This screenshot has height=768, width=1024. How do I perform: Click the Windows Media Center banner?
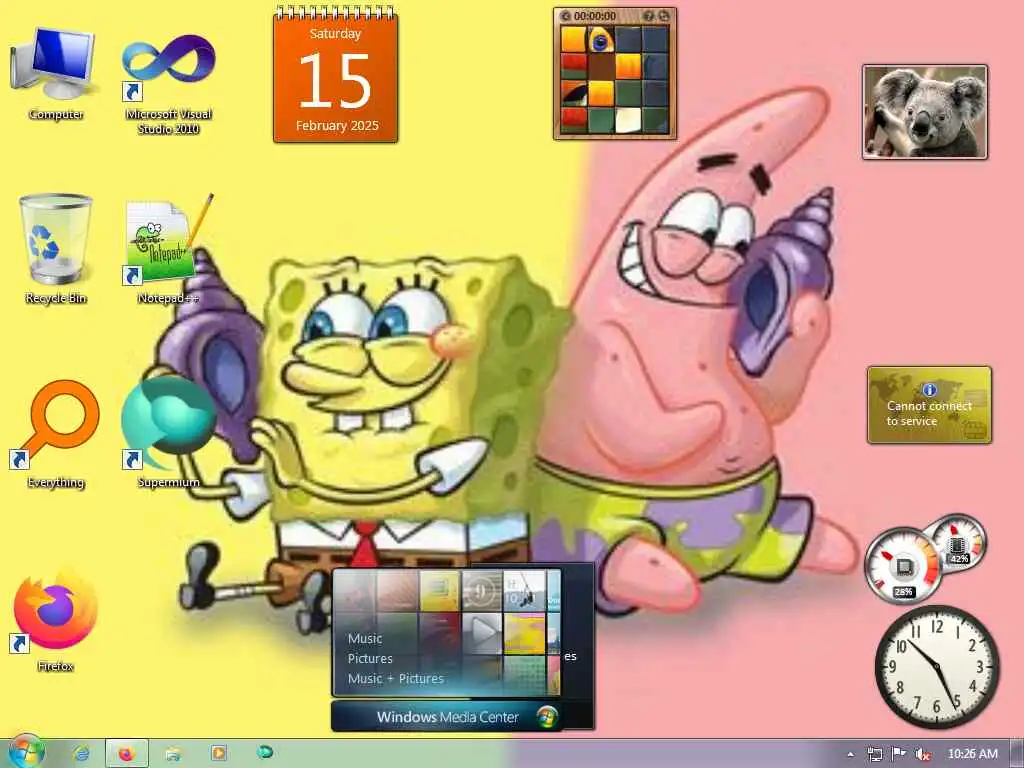[447, 716]
